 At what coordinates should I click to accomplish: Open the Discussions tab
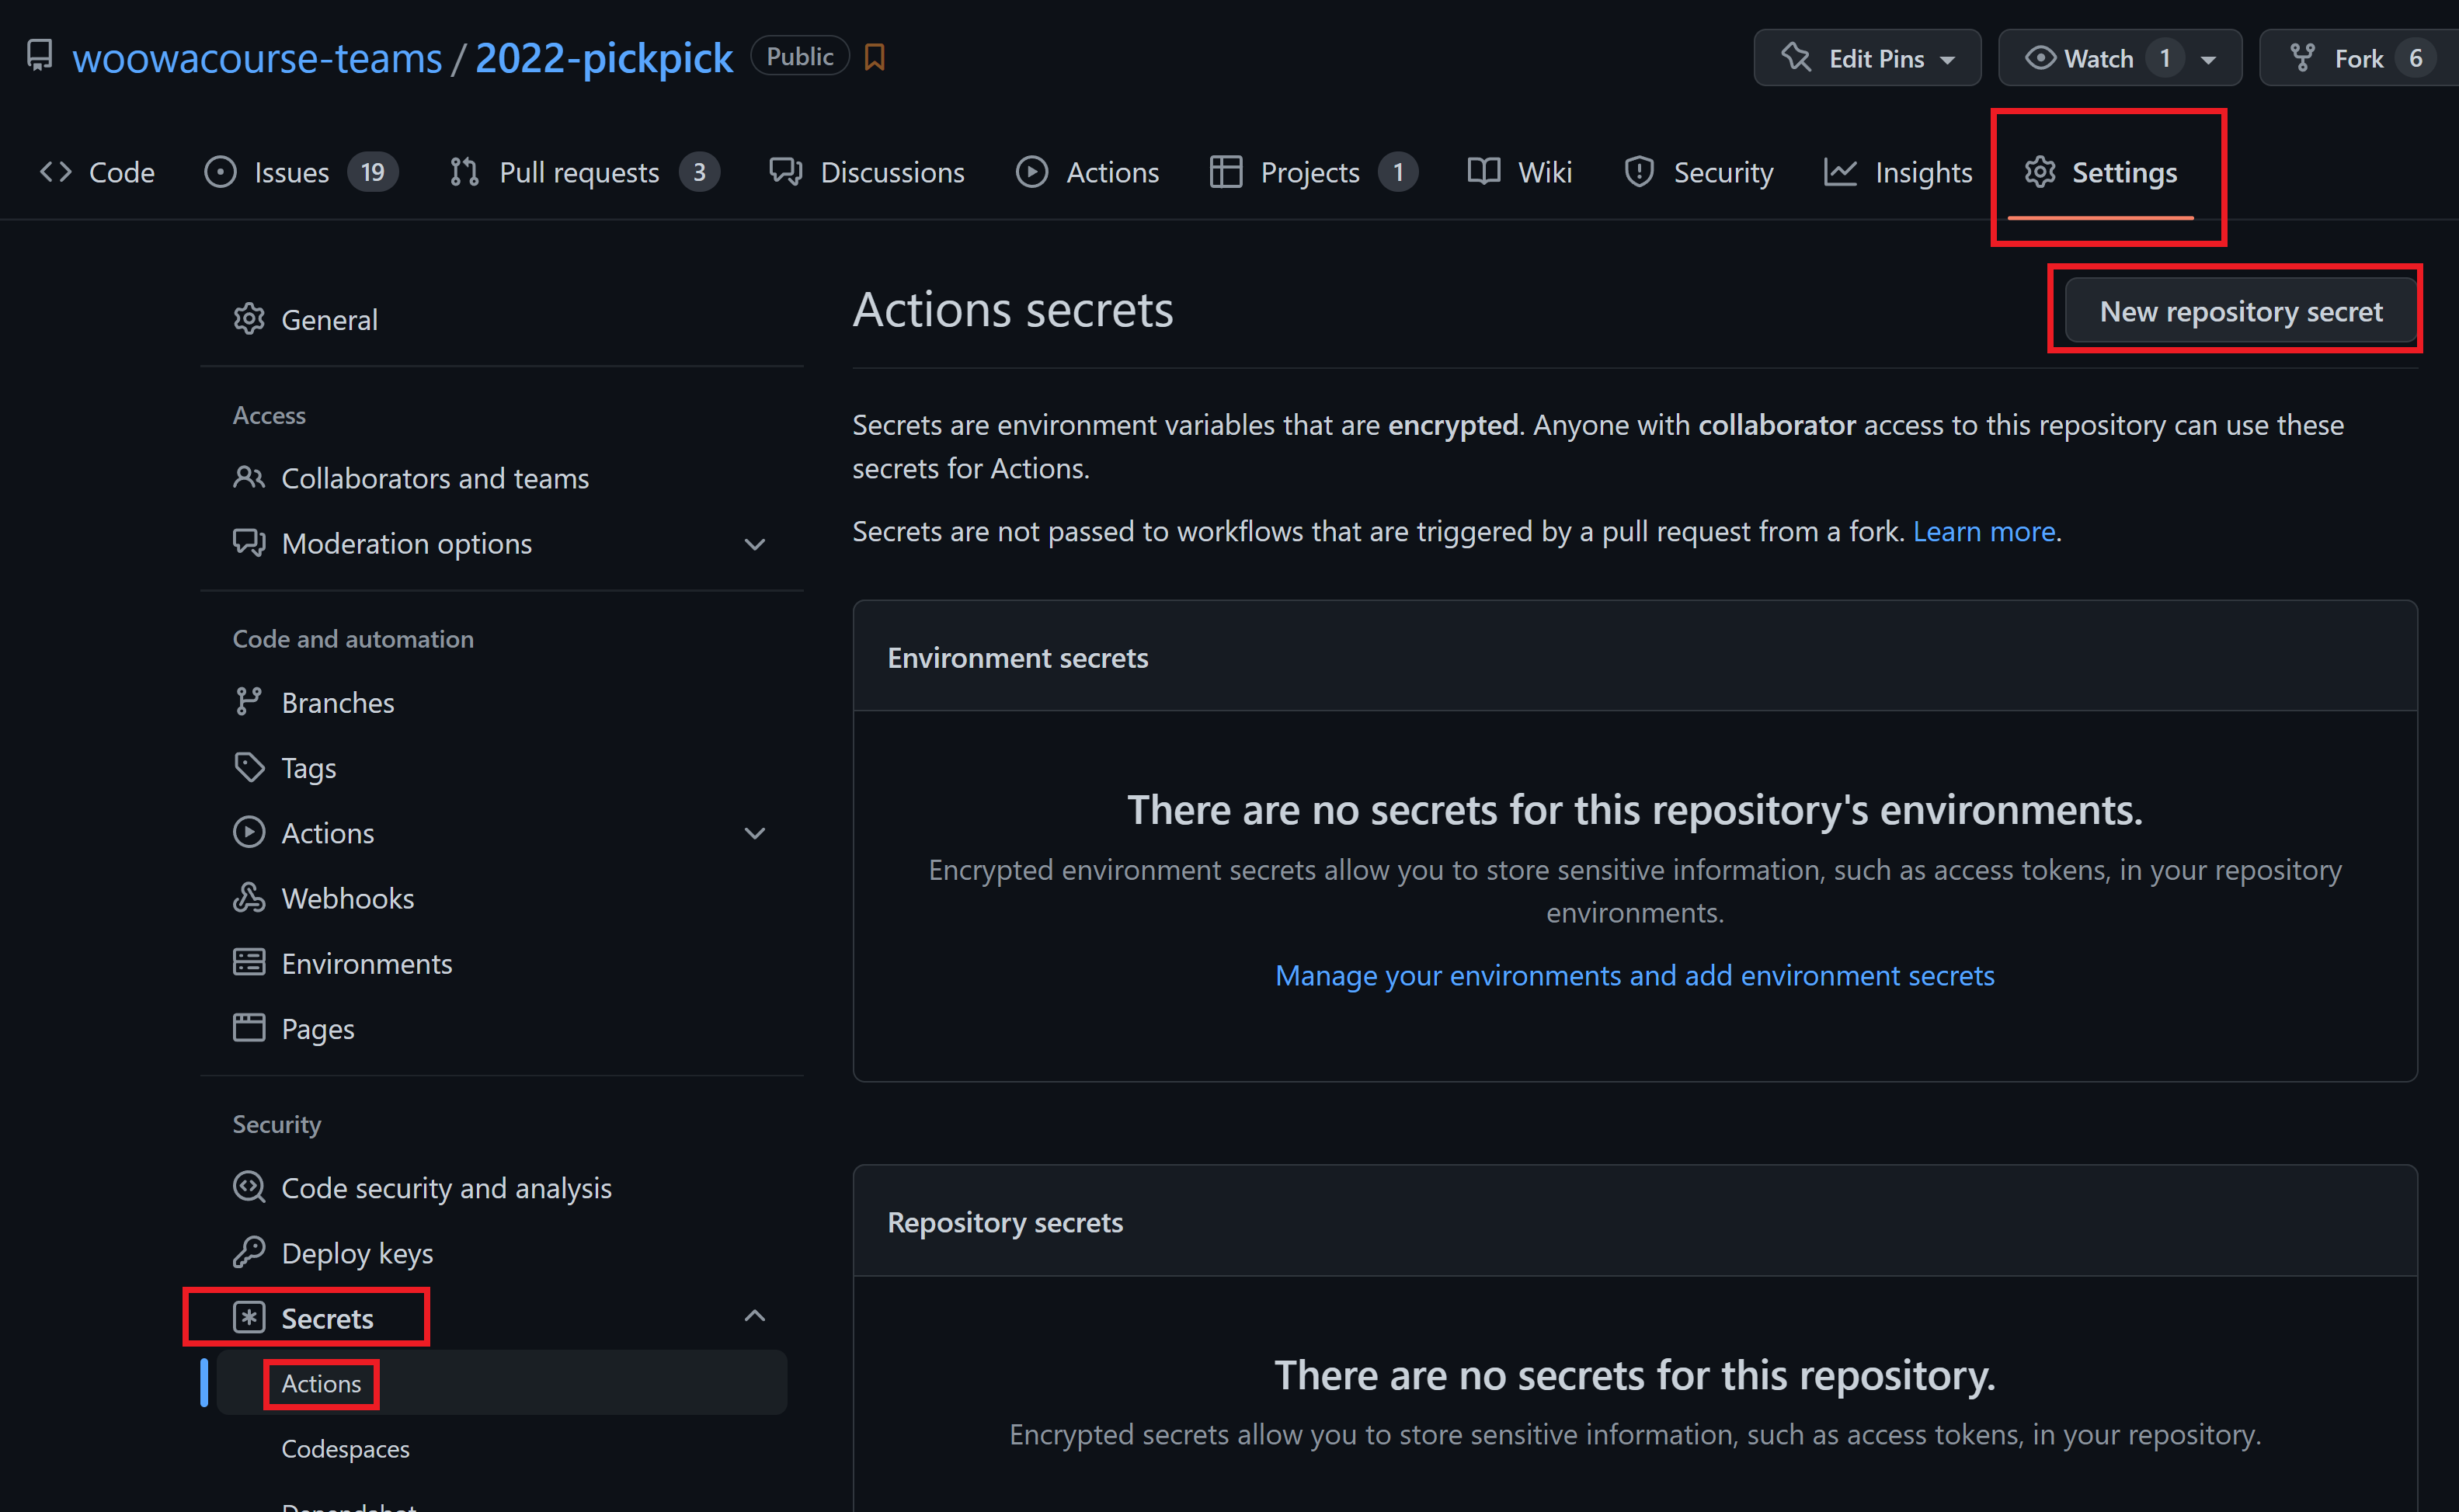click(x=867, y=172)
